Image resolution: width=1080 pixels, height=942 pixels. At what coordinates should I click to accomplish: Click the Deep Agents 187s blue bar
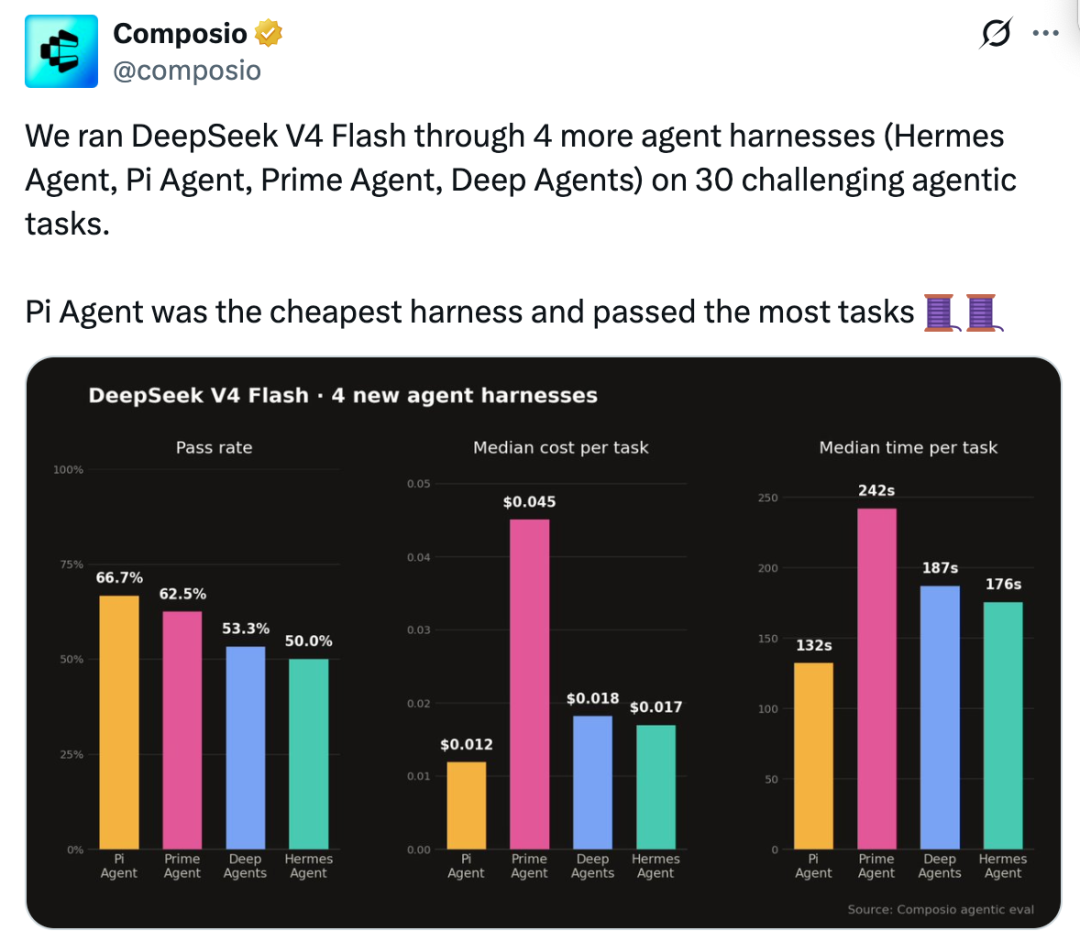(940, 718)
